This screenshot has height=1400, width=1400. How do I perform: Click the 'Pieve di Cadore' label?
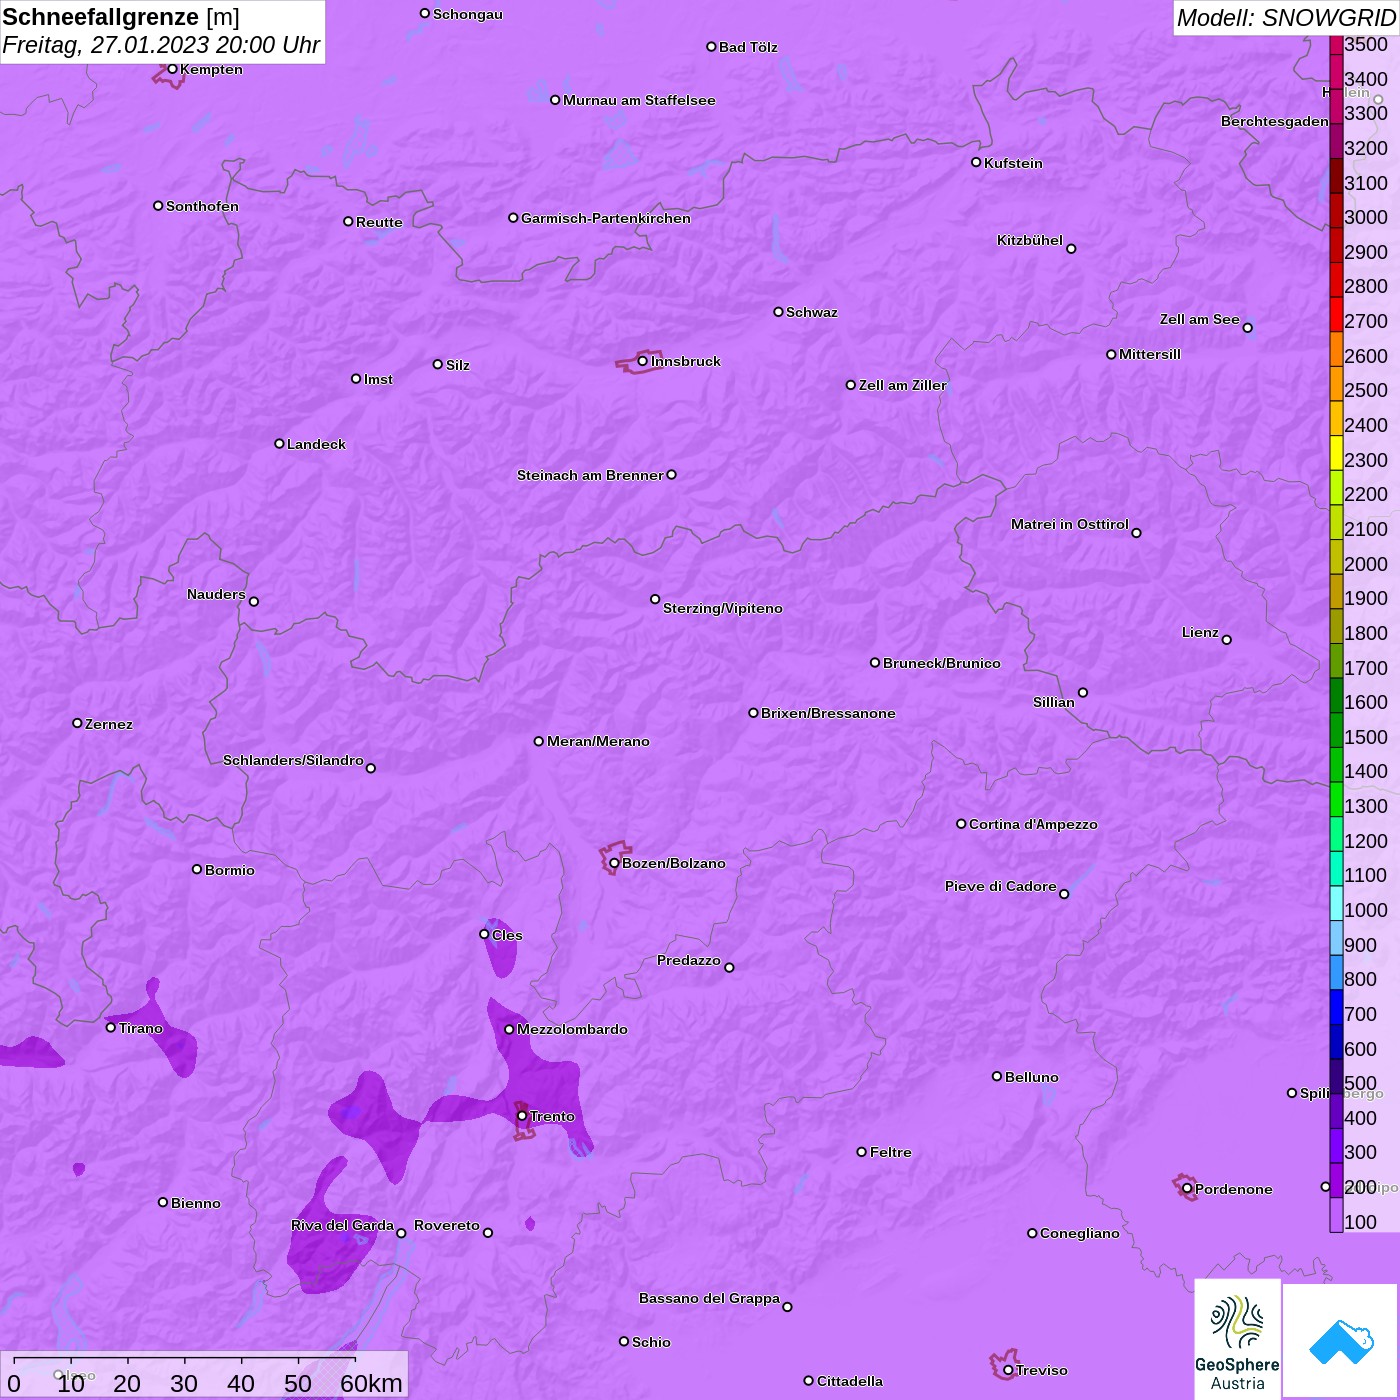click(1001, 886)
